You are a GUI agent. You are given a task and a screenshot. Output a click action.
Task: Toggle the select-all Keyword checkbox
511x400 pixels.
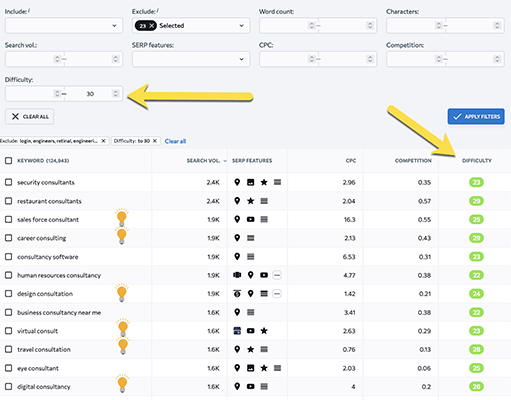click(x=9, y=161)
